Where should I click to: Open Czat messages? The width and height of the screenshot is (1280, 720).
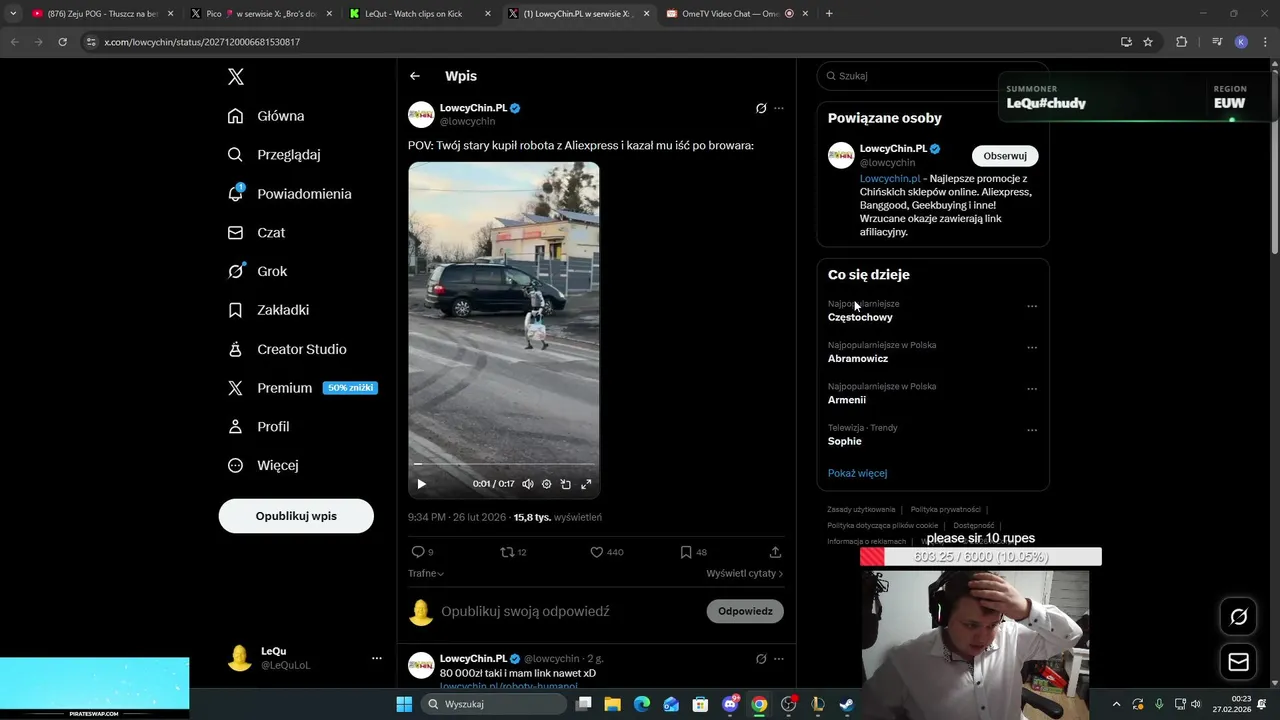click(x=256, y=232)
